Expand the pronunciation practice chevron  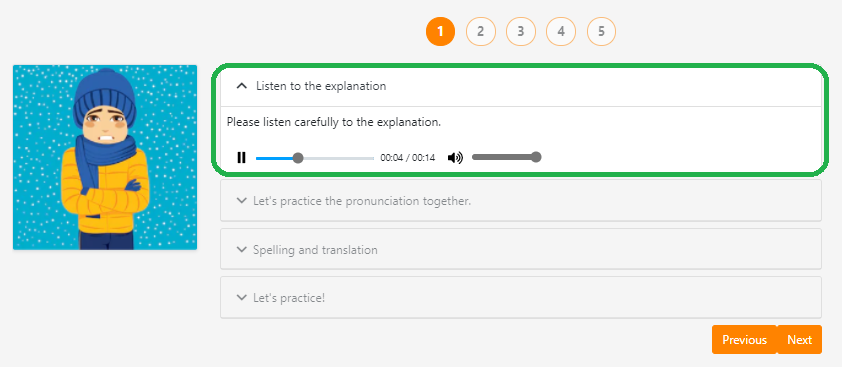click(241, 200)
